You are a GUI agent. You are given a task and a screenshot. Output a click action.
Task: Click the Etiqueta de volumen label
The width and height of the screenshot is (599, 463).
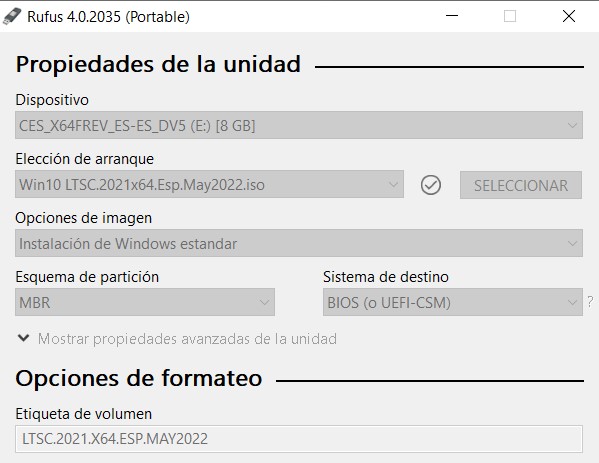(x=84, y=414)
